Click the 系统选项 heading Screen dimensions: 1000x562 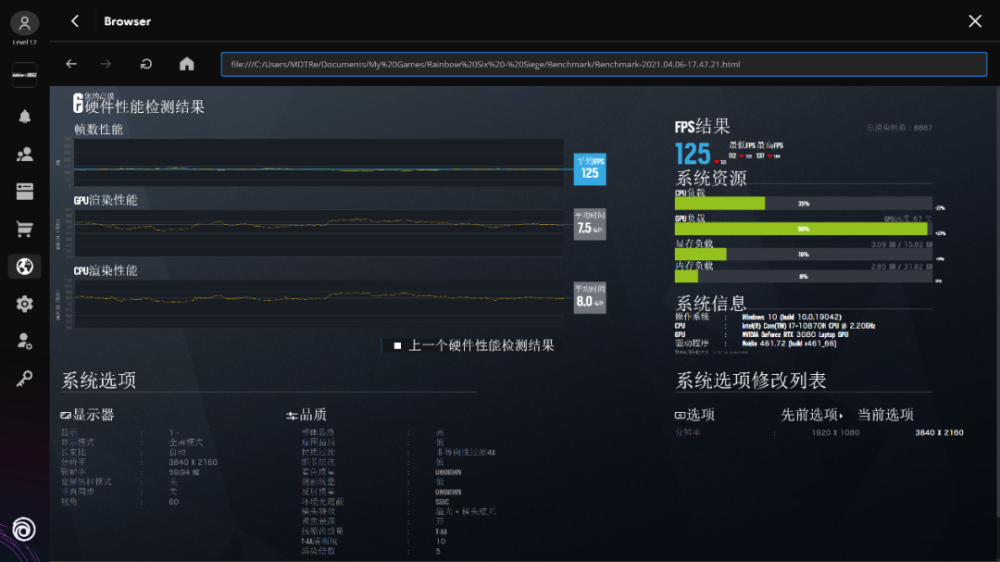point(99,381)
